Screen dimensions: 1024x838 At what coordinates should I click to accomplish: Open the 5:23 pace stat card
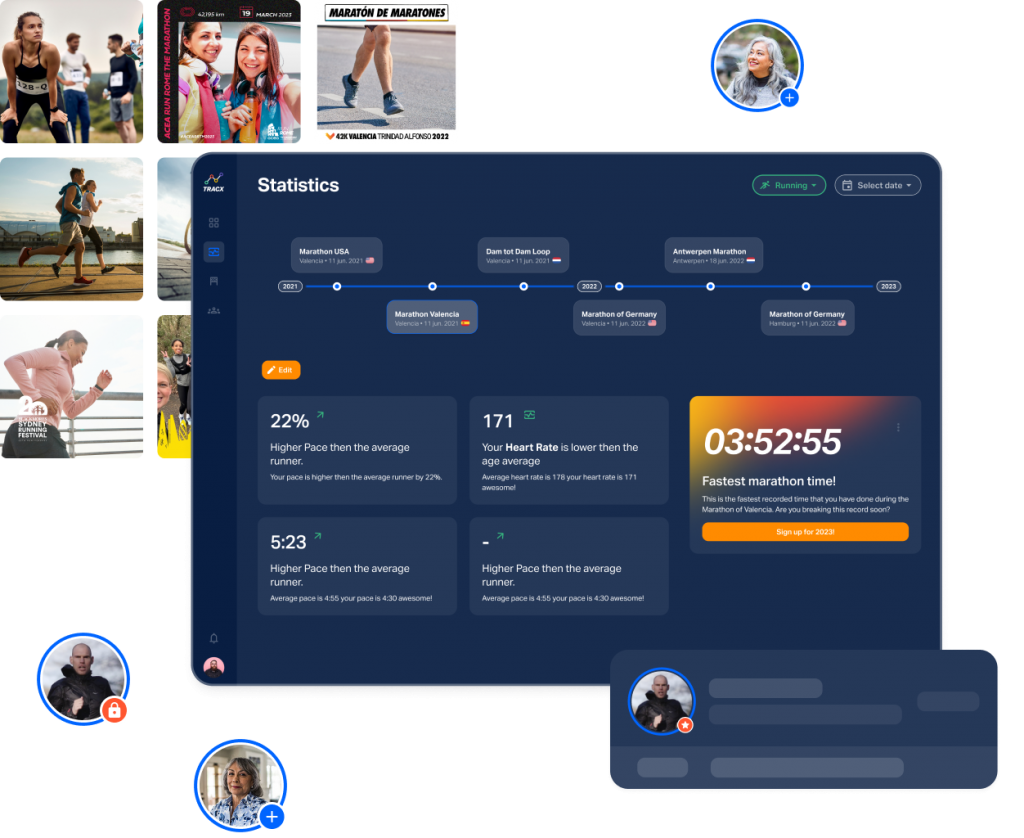pyautogui.click(x=357, y=566)
